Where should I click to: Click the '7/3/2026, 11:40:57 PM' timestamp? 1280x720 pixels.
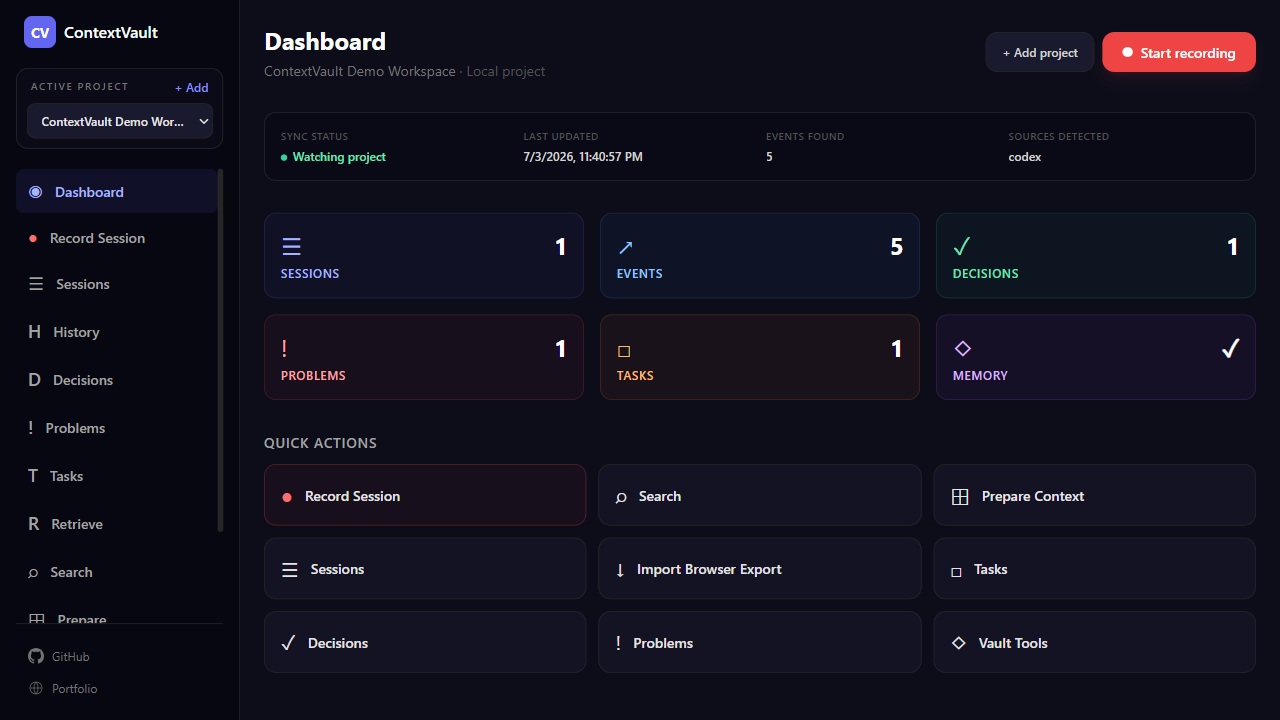click(583, 157)
